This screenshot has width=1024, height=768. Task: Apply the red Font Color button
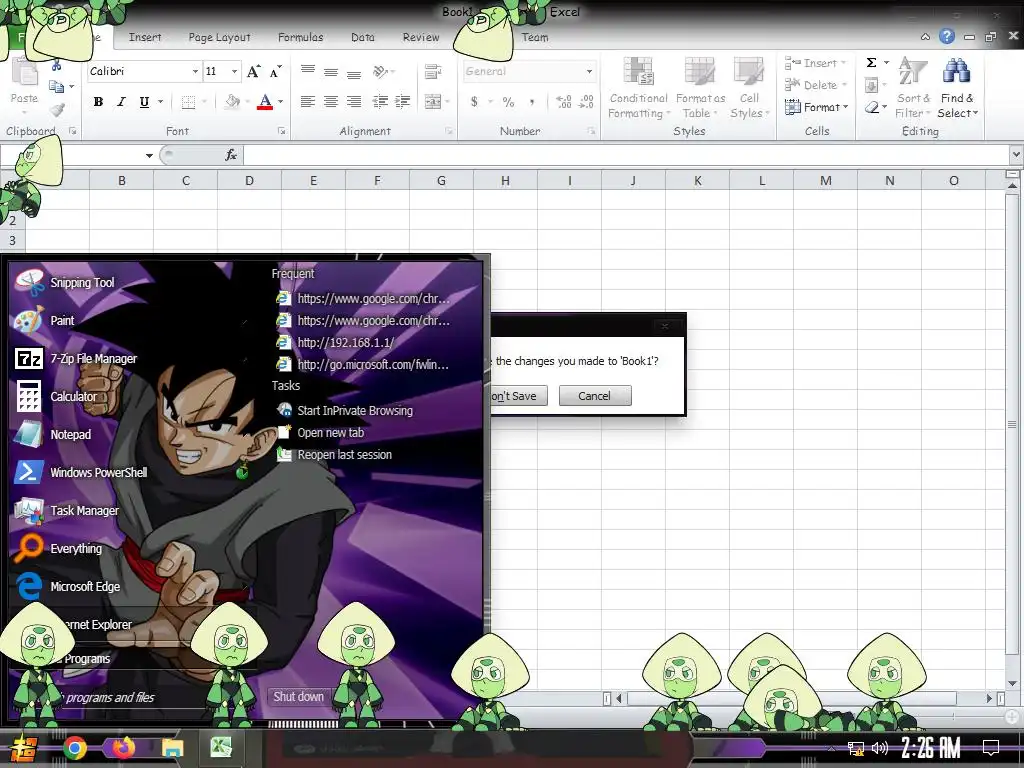tap(264, 102)
